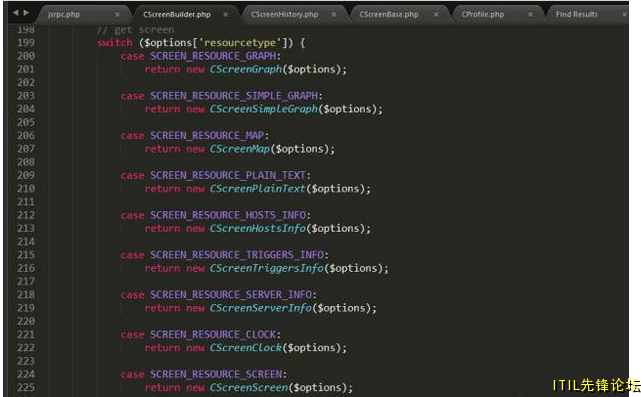Screen dimensions: 641x397
Task: Close the jsrpc.php tab
Action: point(117,15)
